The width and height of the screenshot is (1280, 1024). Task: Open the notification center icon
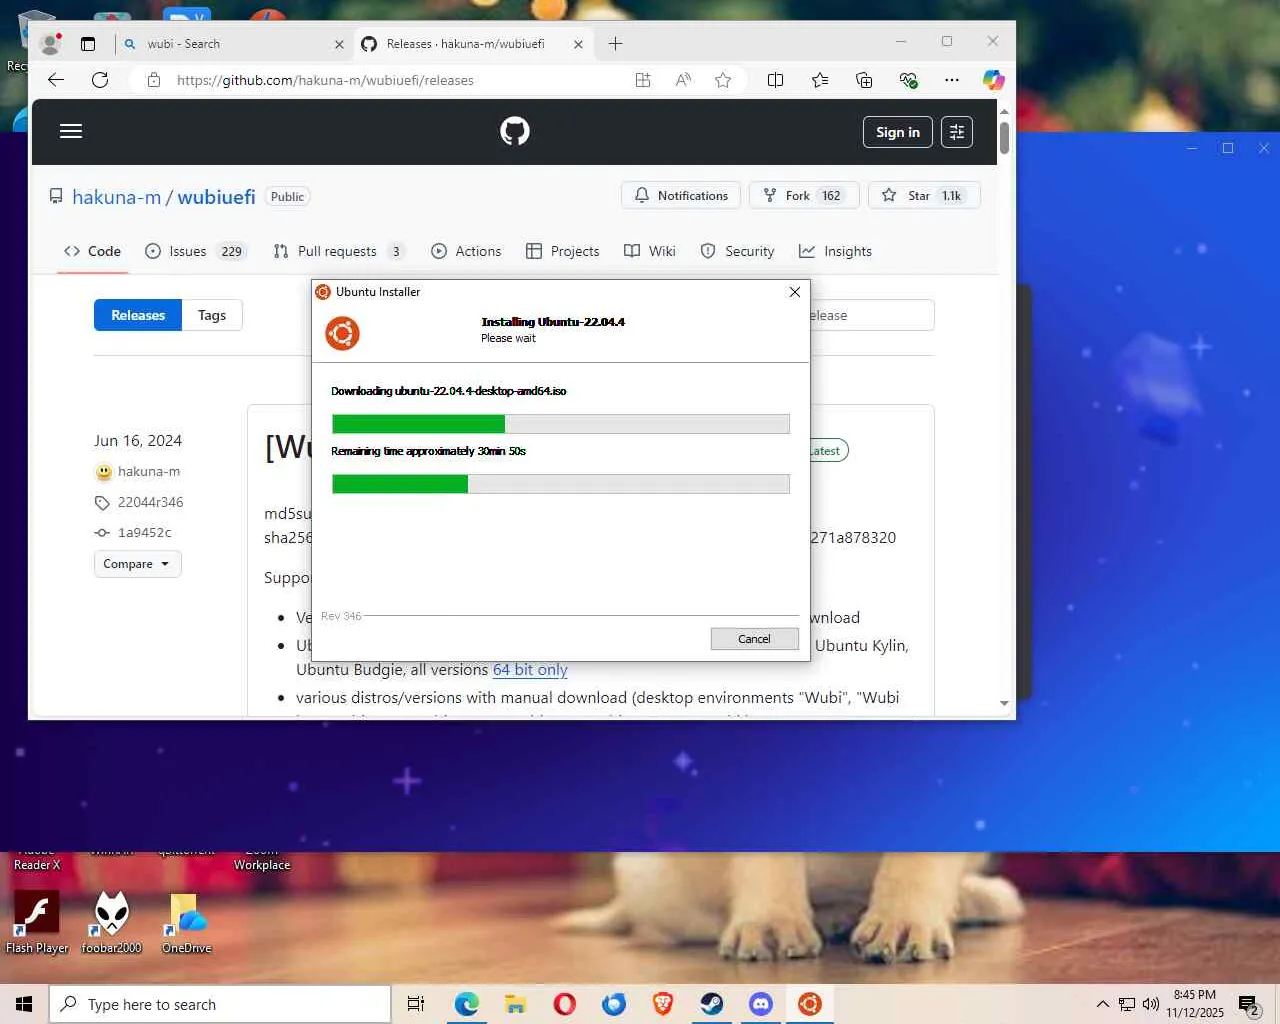pyautogui.click(x=1249, y=1004)
